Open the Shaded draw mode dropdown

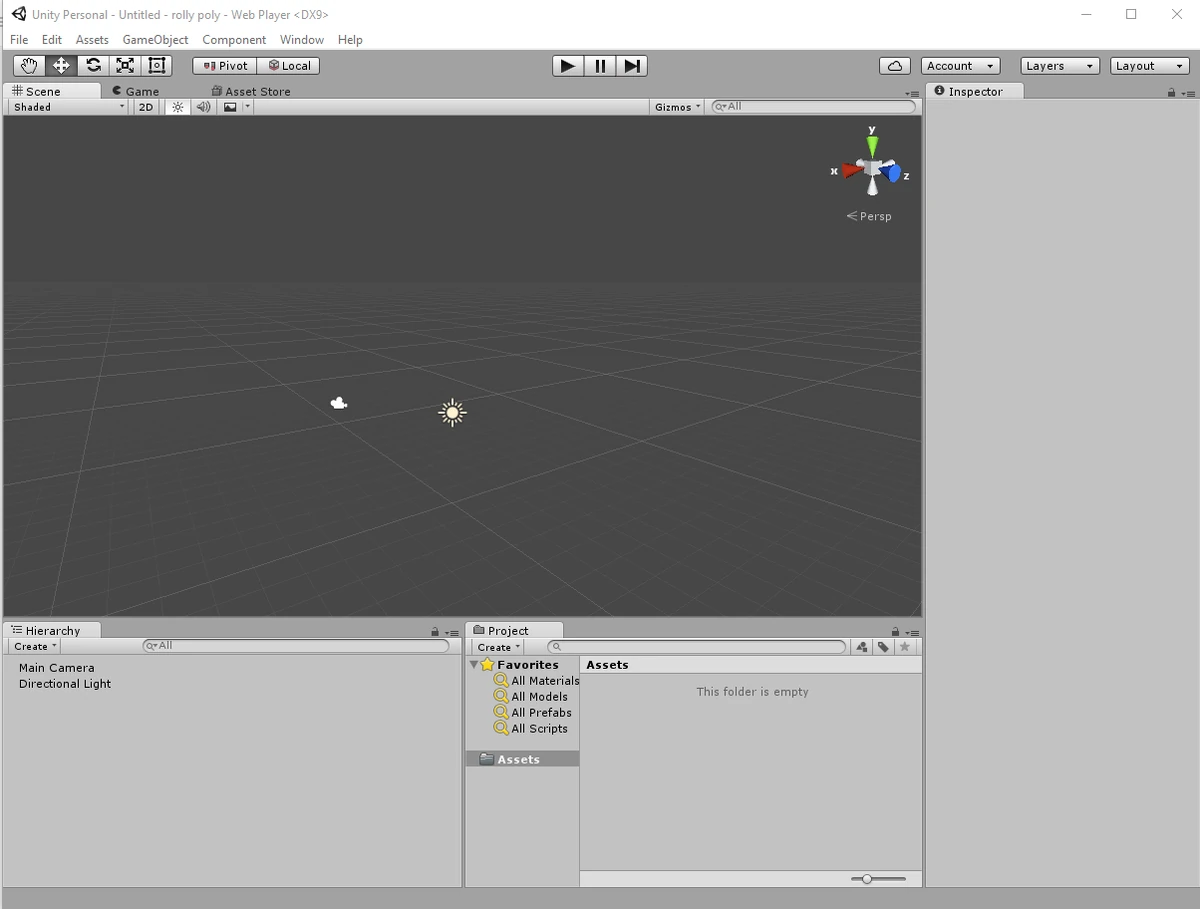(65, 106)
